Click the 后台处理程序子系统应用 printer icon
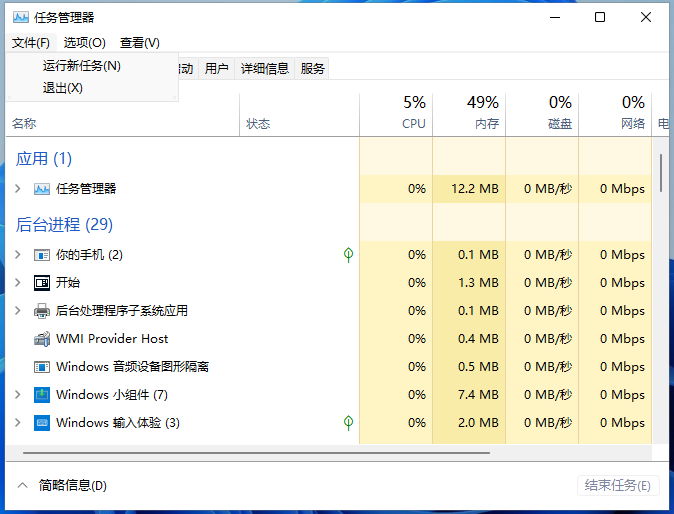674x514 pixels. 42,311
